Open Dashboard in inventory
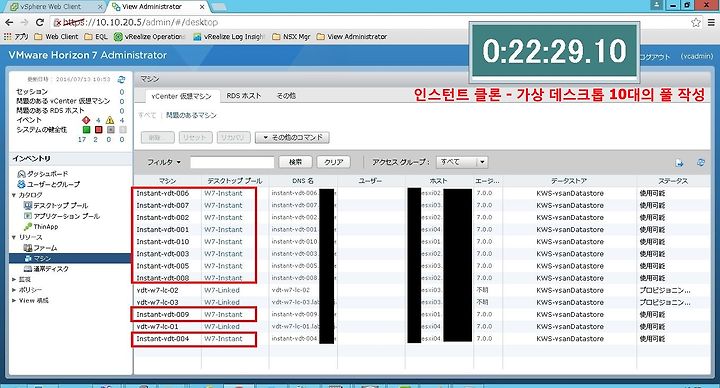Image resolution: width=720 pixels, height=388 pixels. 43,174
